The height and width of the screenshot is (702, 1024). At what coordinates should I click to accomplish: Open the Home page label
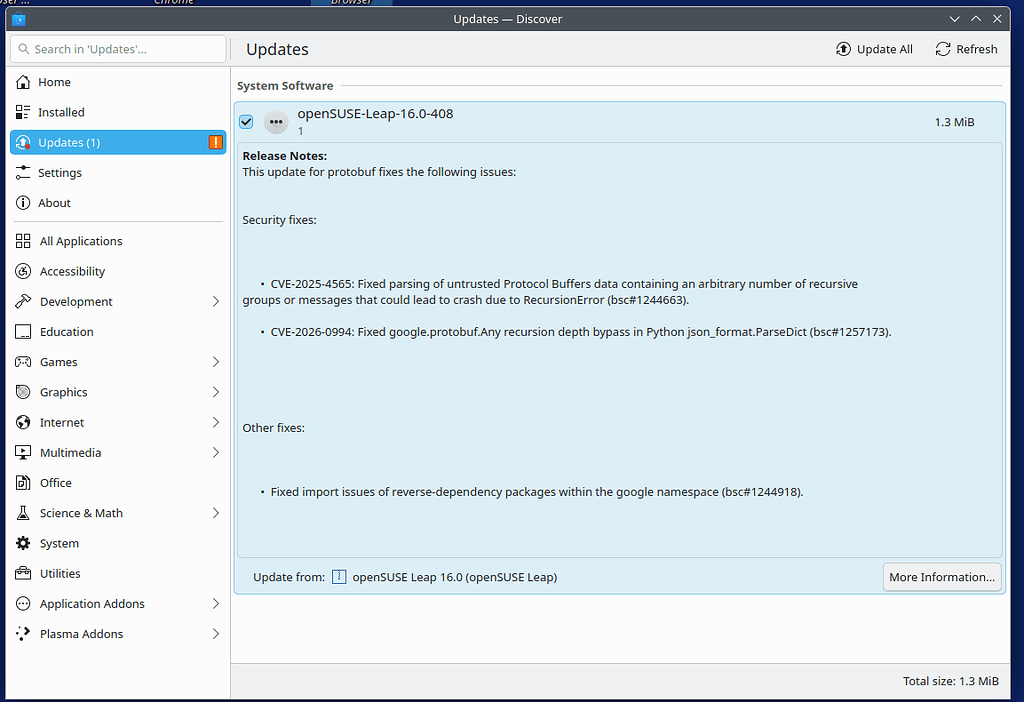click(x=54, y=82)
